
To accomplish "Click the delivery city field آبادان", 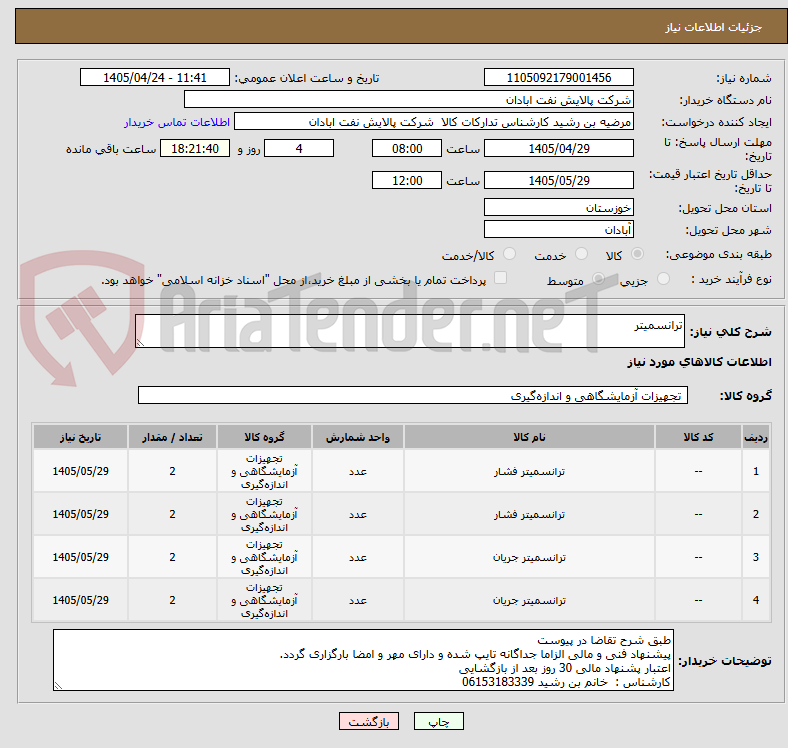I will click(558, 229).
